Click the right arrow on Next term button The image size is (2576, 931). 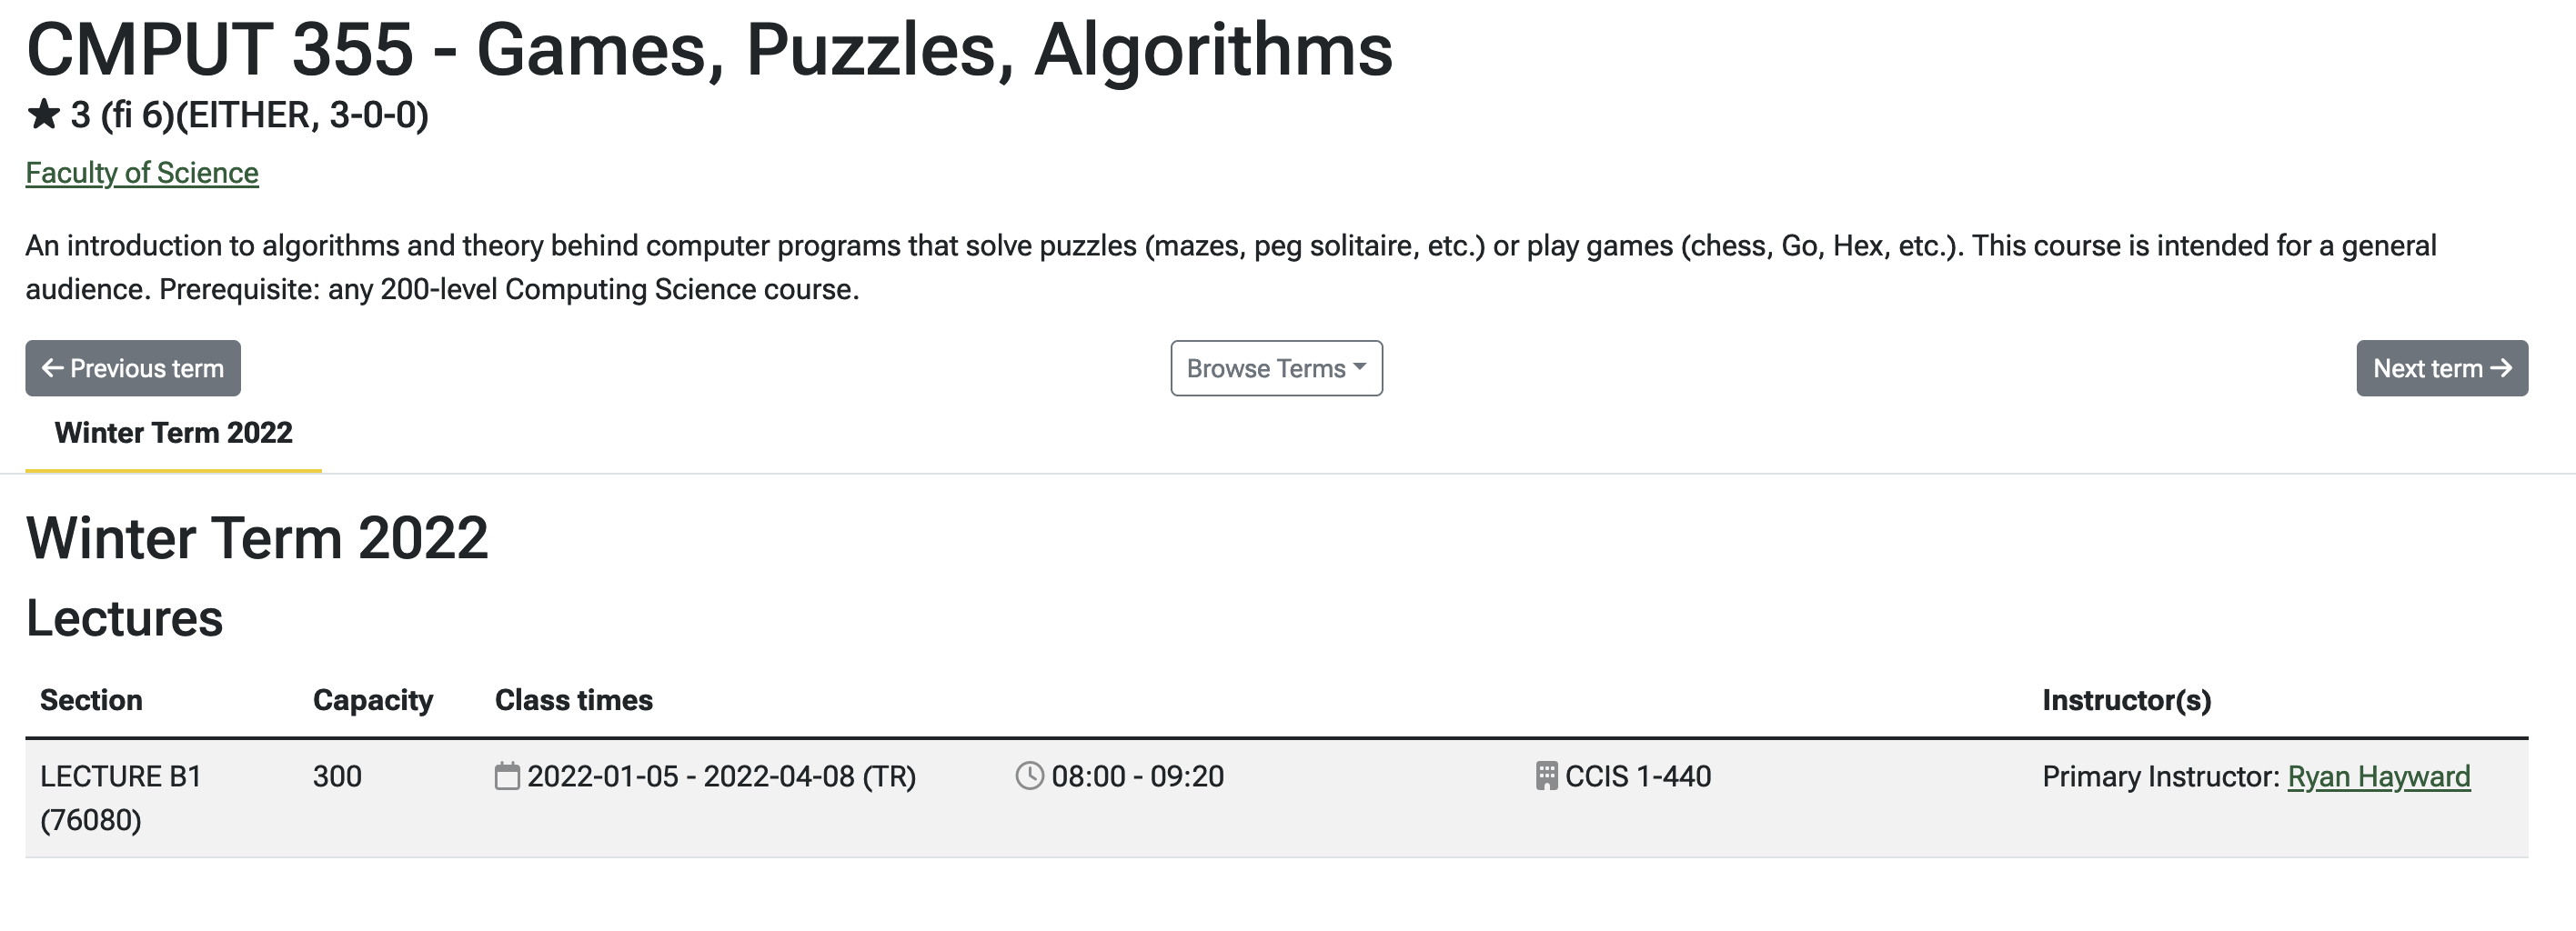tap(2500, 368)
